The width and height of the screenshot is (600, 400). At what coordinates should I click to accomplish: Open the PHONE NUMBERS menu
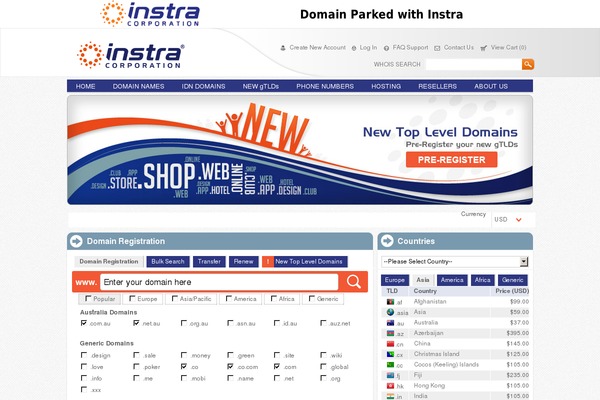(325, 86)
